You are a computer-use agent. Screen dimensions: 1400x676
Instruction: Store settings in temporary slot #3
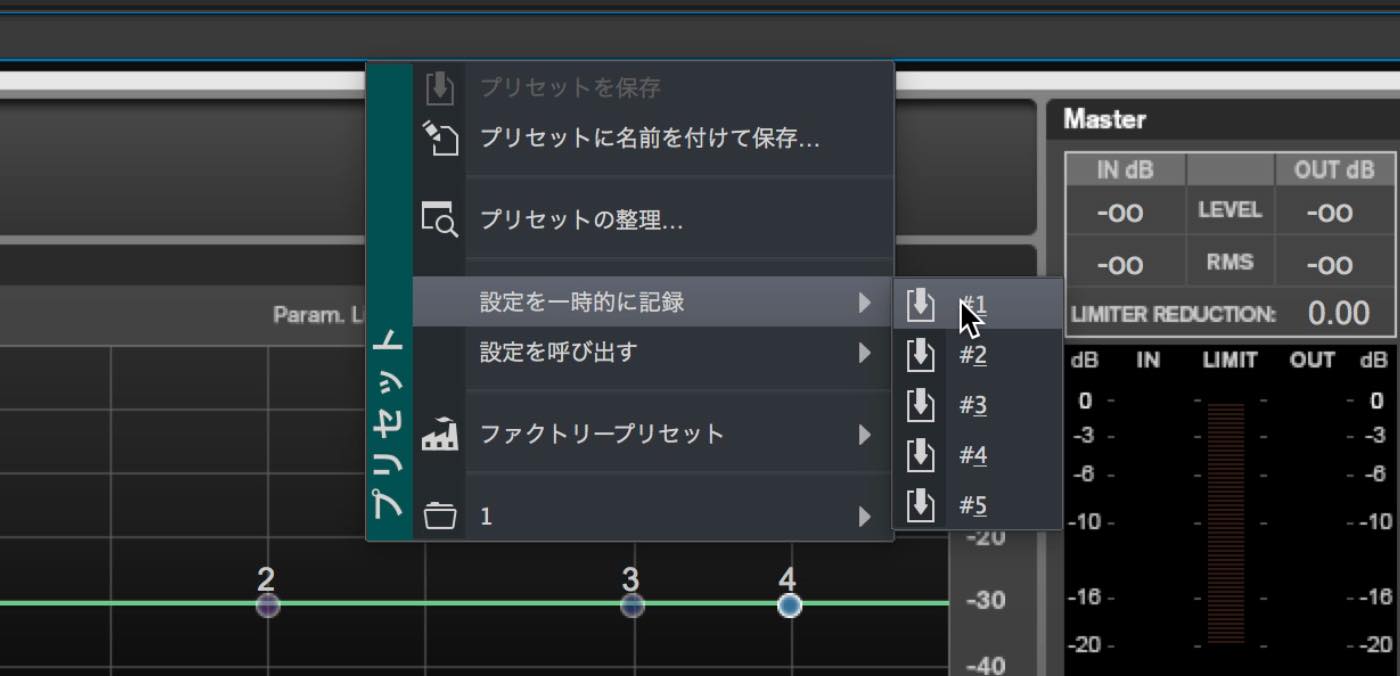(x=977, y=404)
